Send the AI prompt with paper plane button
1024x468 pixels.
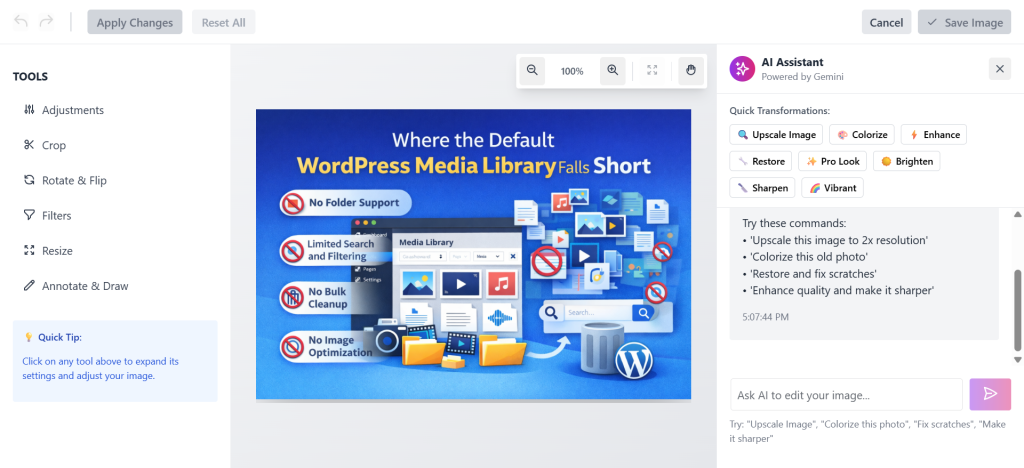pyautogui.click(x=990, y=394)
